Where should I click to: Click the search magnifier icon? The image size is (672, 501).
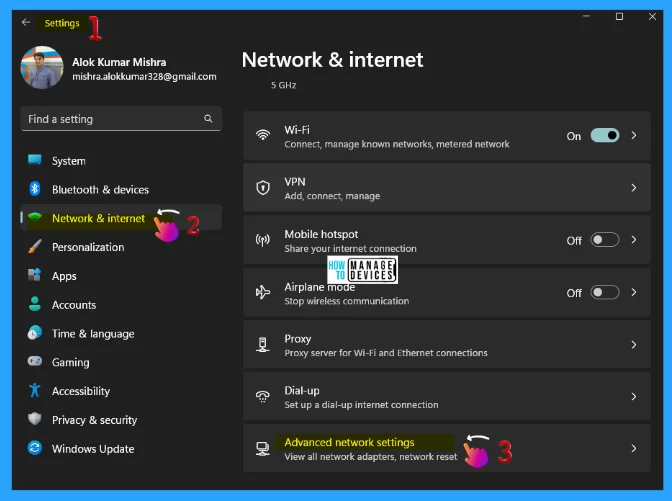point(208,119)
